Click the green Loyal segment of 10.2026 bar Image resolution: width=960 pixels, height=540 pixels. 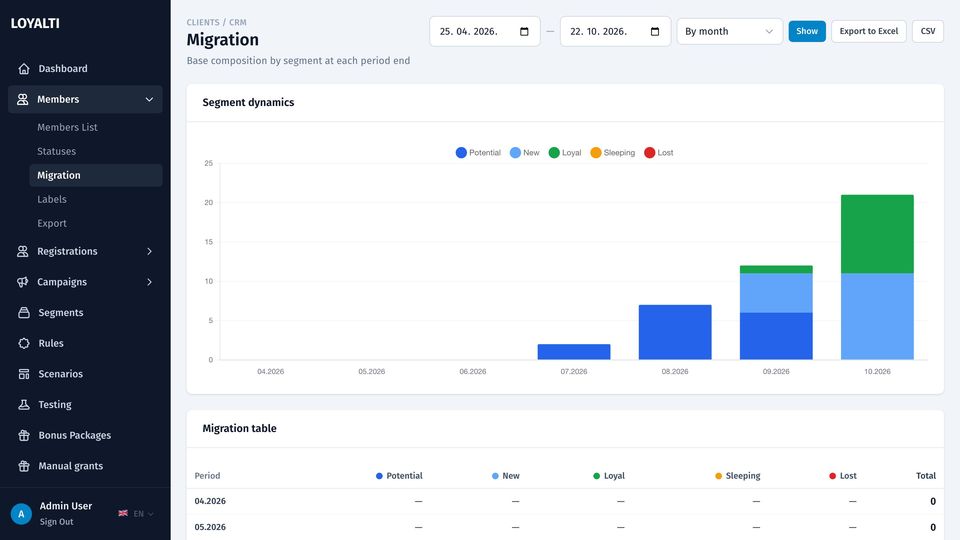[x=877, y=234]
